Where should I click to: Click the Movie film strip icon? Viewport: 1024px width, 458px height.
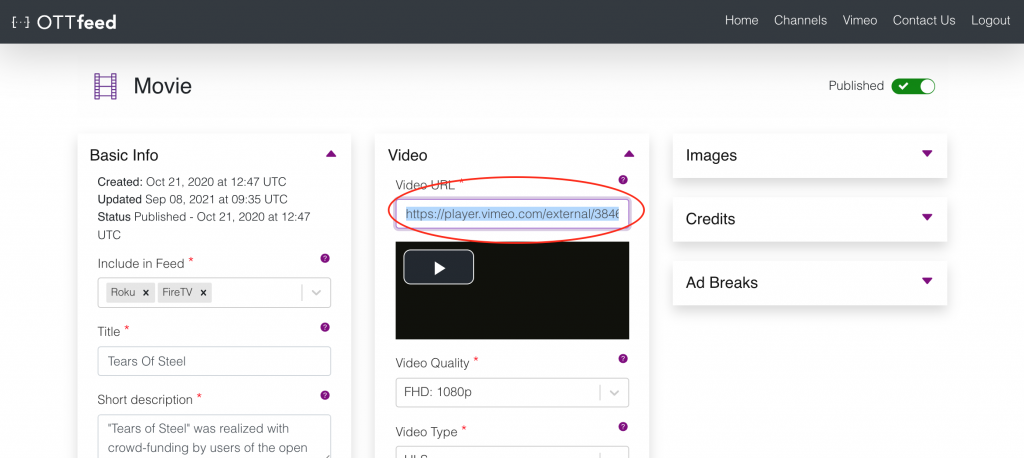tap(106, 87)
